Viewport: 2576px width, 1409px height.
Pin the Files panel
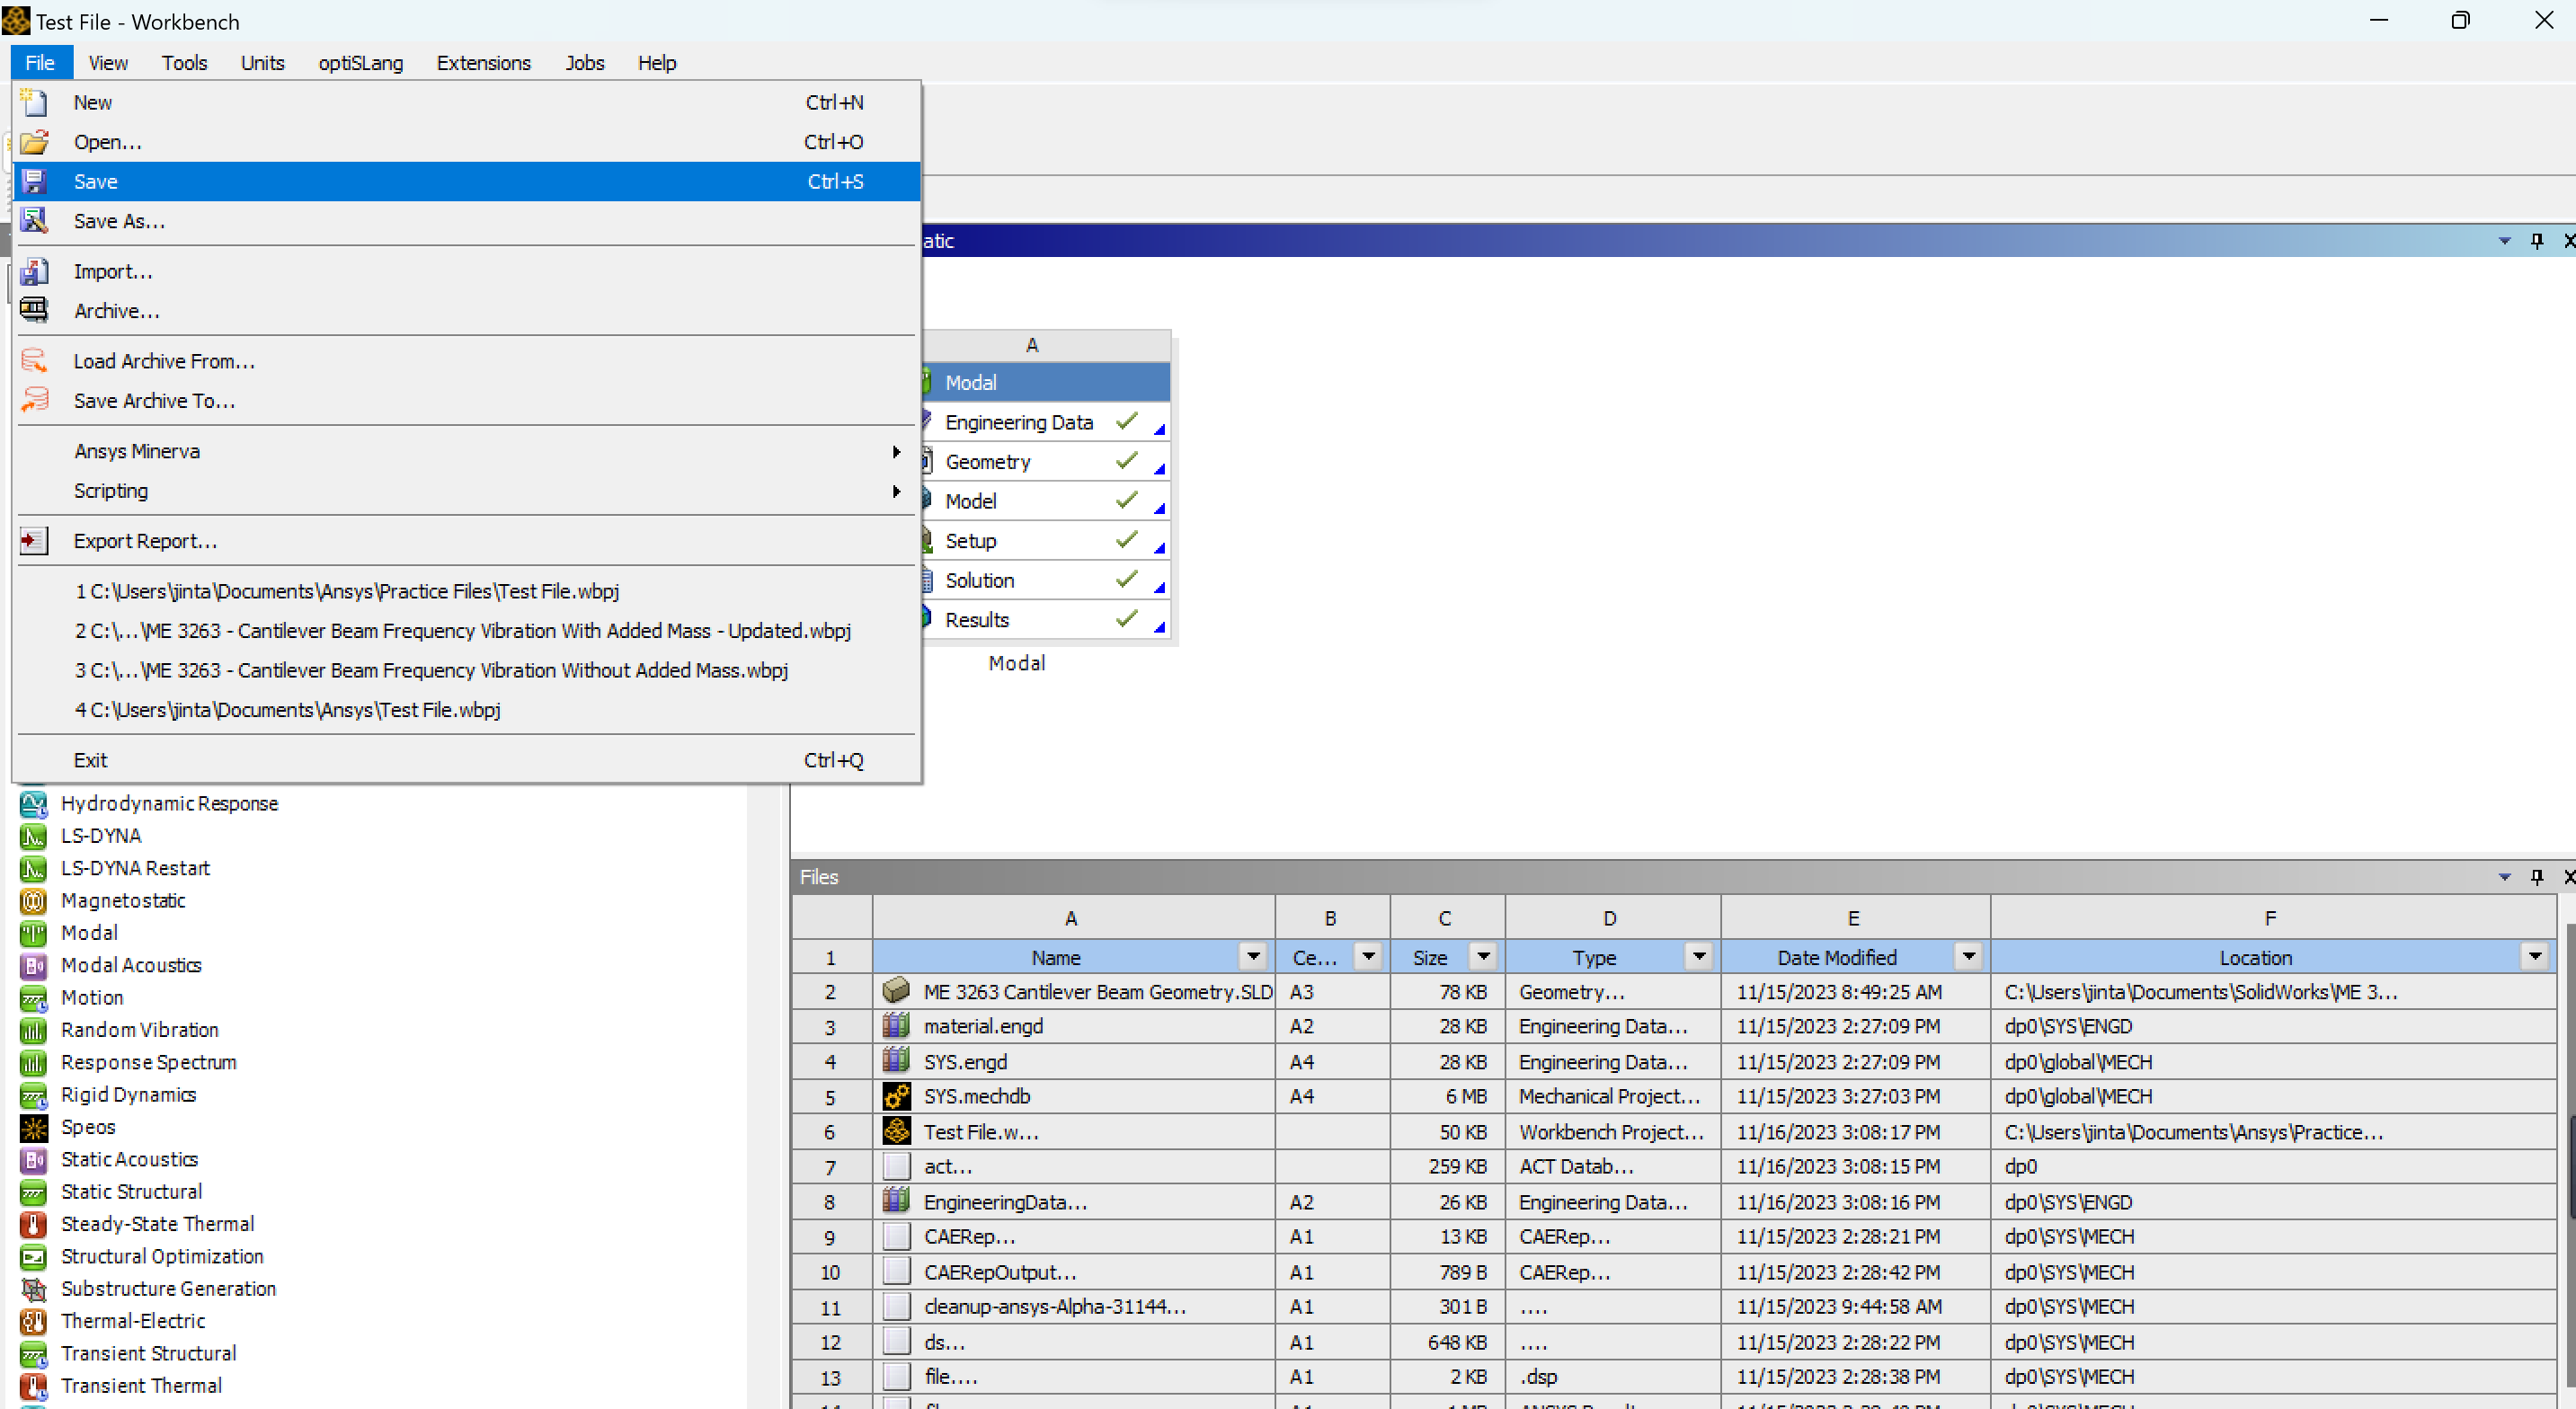tap(2537, 876)
